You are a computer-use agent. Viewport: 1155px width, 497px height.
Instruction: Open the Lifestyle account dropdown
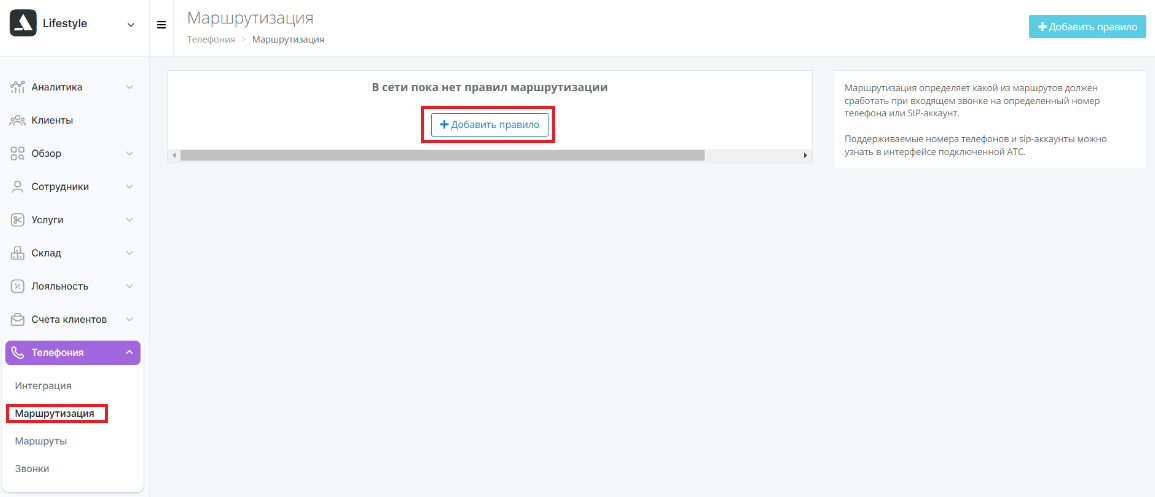click(131, 24)
